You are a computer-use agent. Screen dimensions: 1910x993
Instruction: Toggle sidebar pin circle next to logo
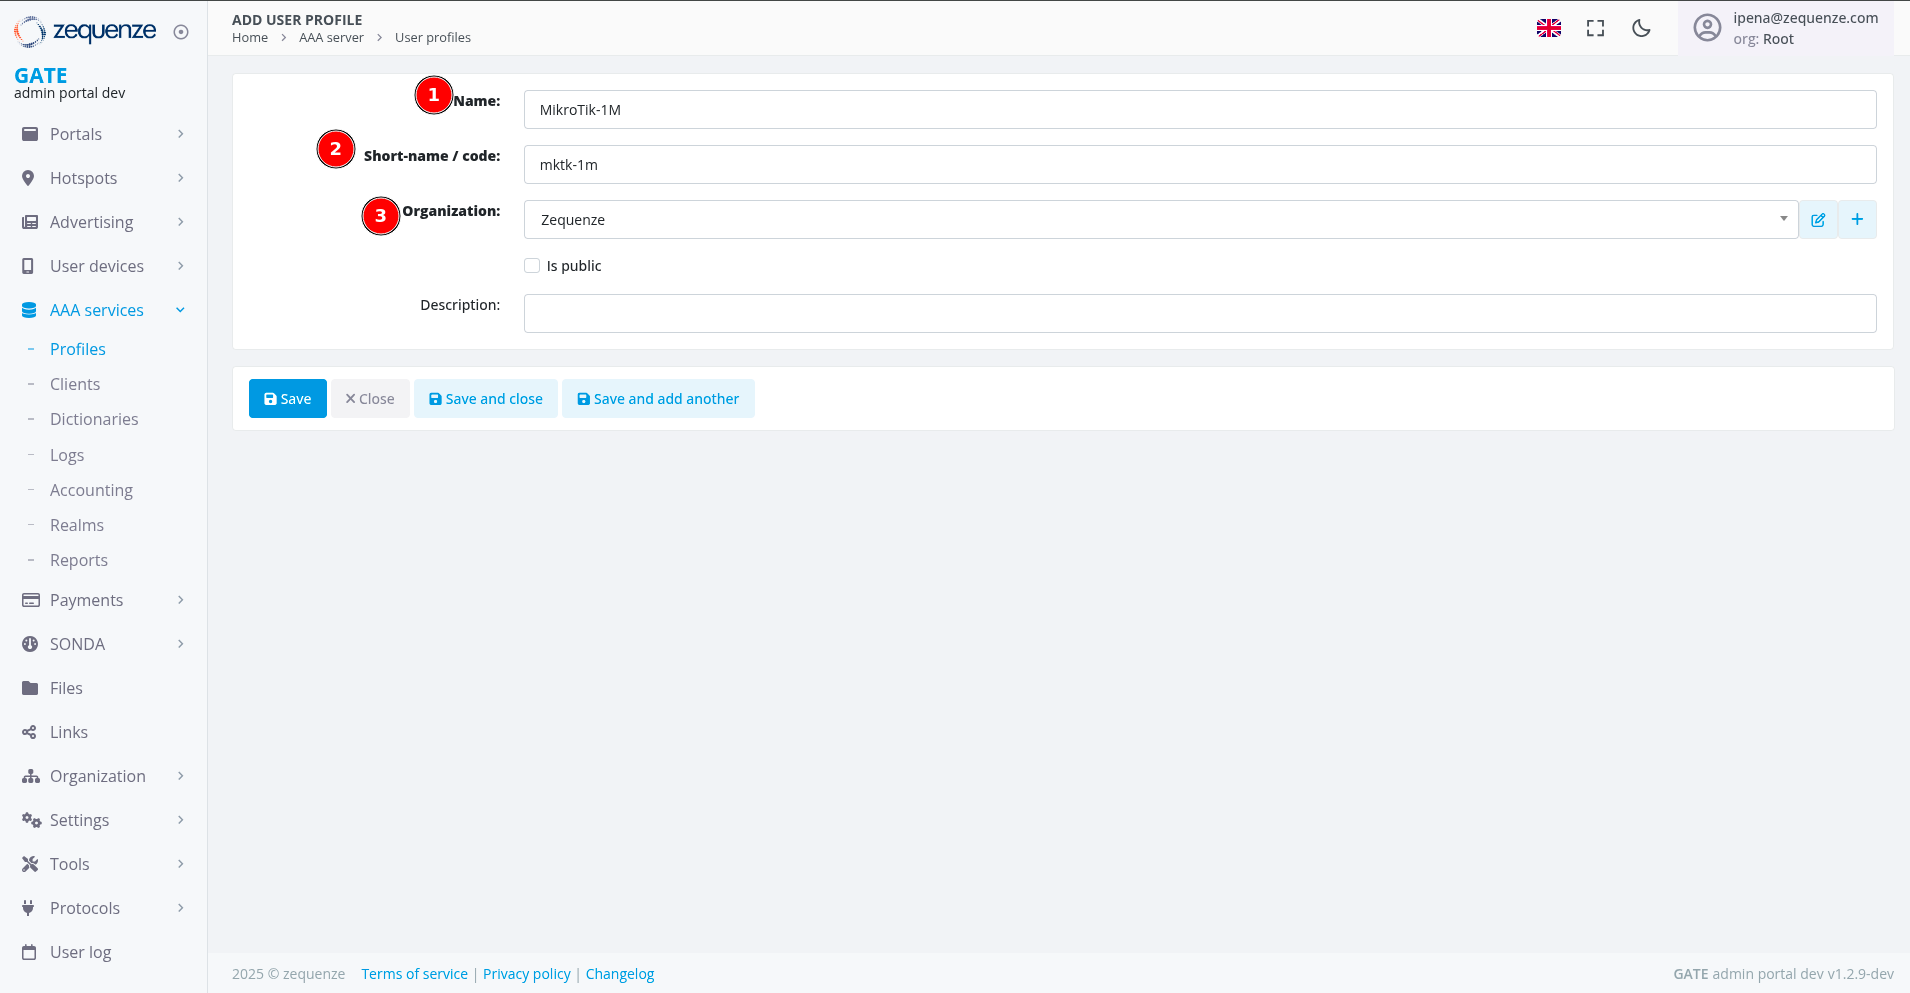[181, 32]
